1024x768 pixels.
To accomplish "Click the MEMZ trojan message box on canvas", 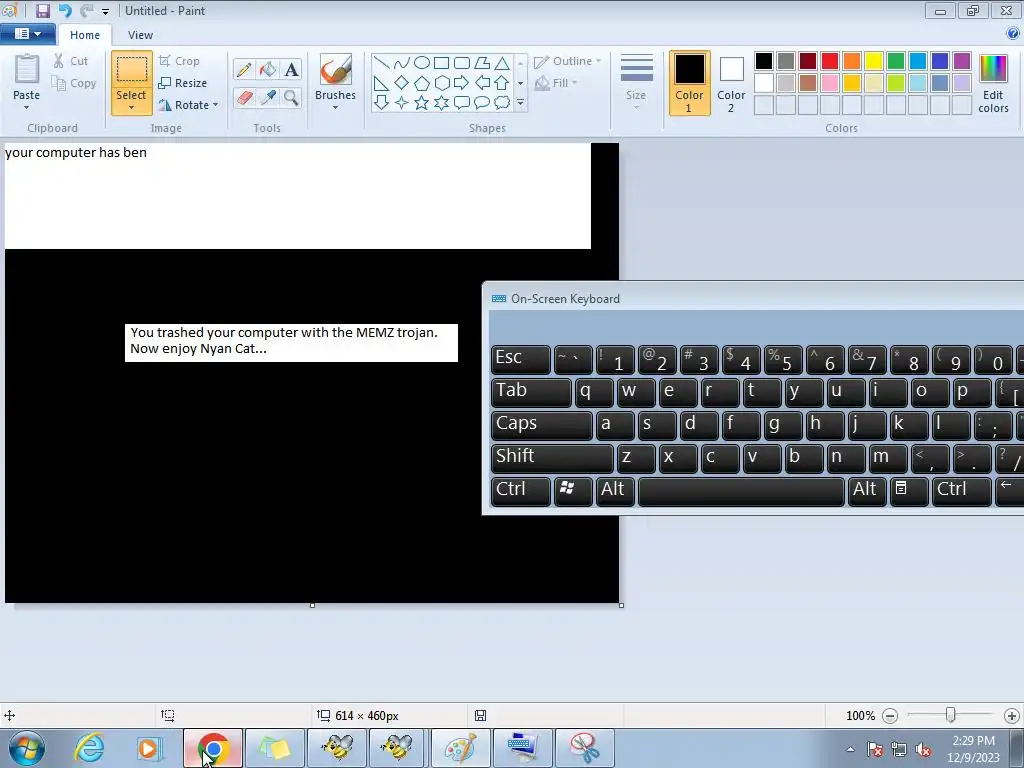I will (x=291, y=343).
